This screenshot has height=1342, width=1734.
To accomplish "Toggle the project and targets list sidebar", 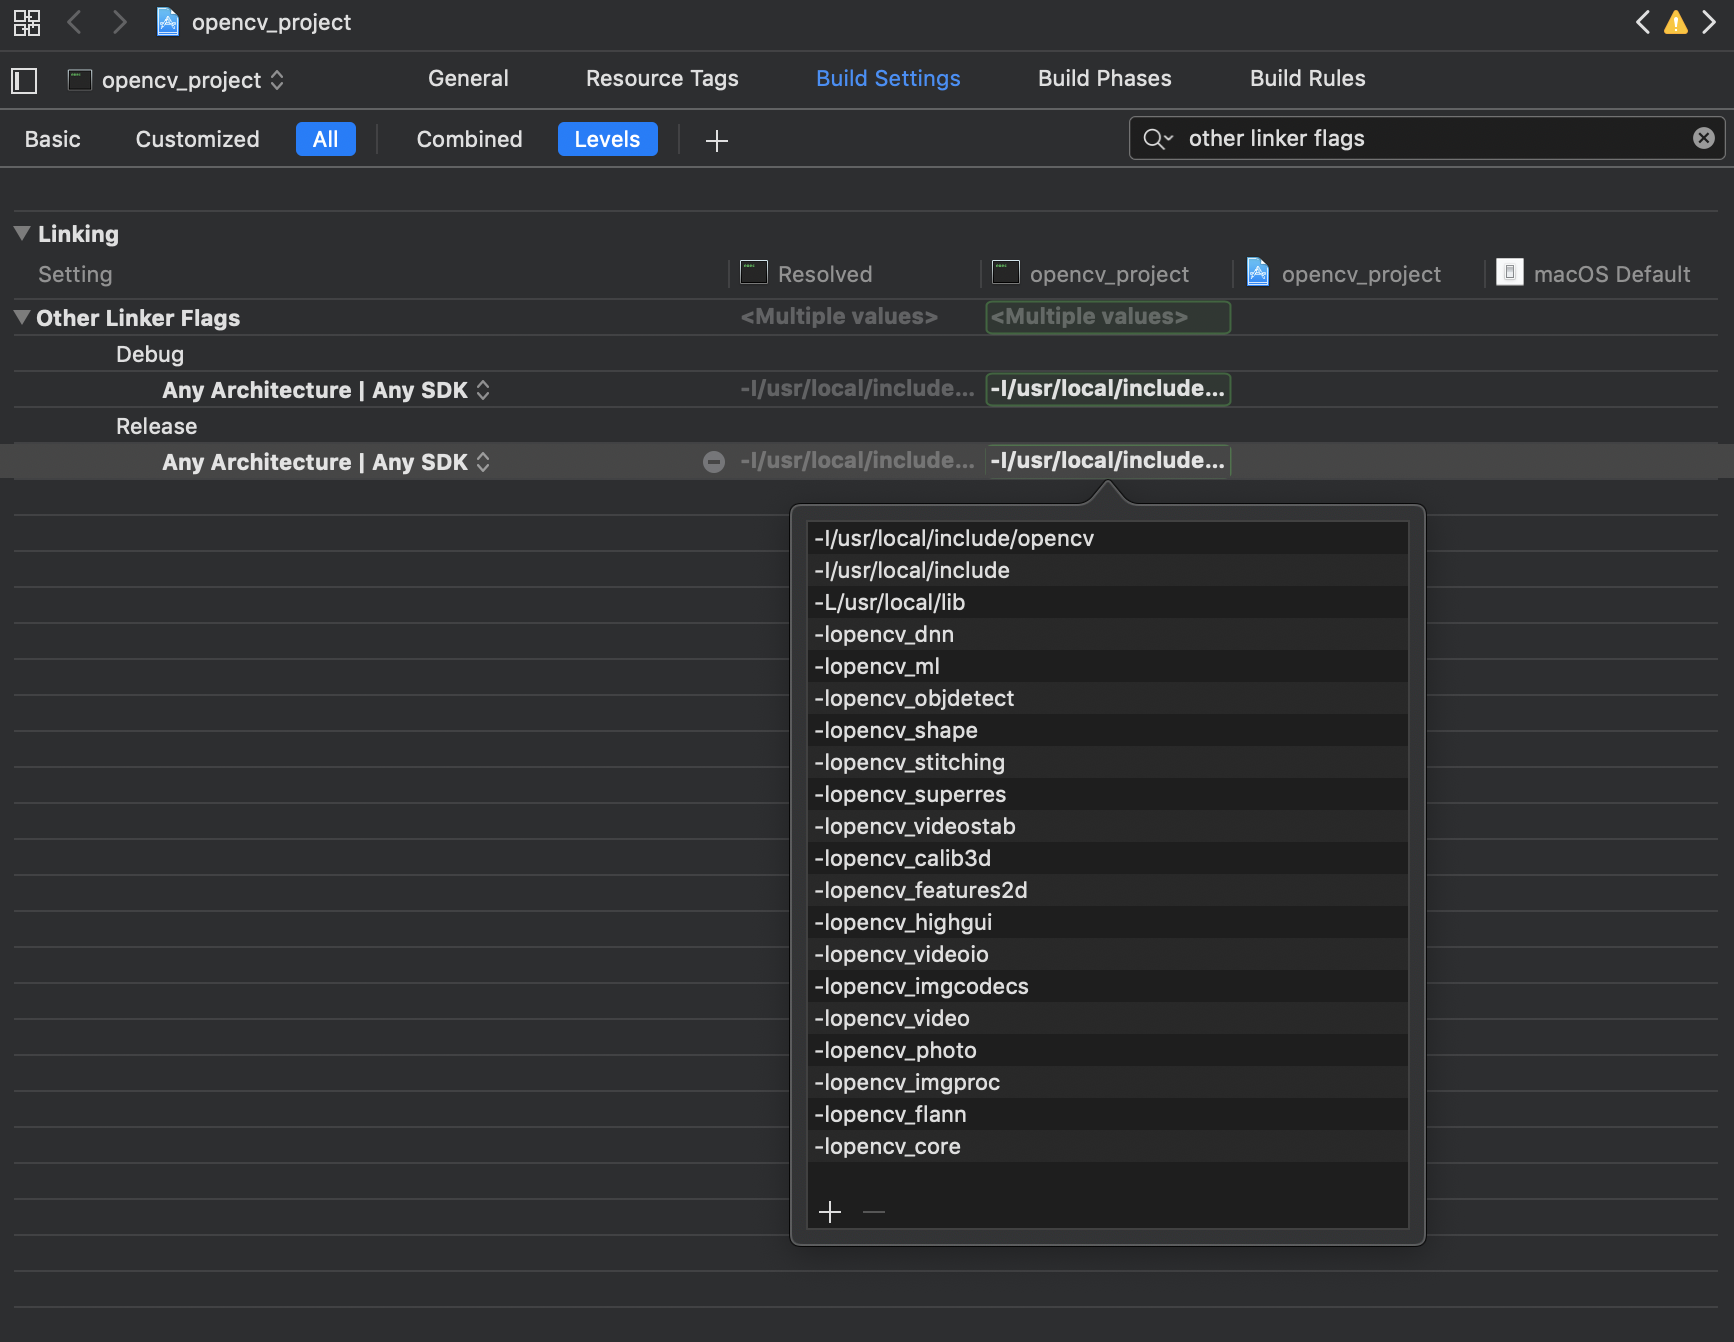I will point(24,80).
